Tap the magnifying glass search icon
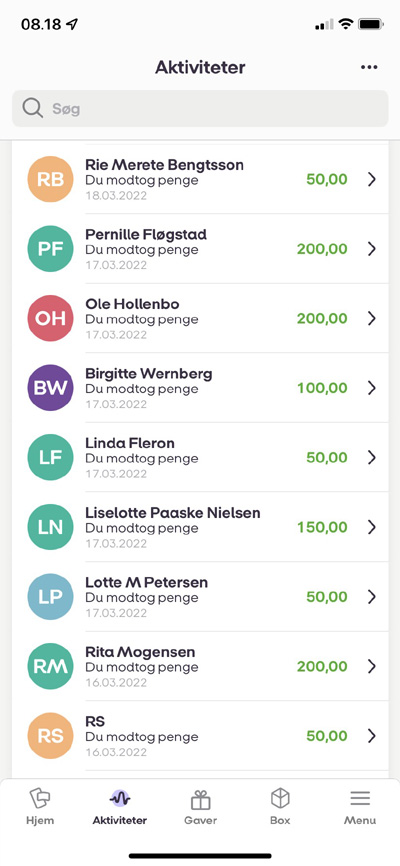 point(33,108)
